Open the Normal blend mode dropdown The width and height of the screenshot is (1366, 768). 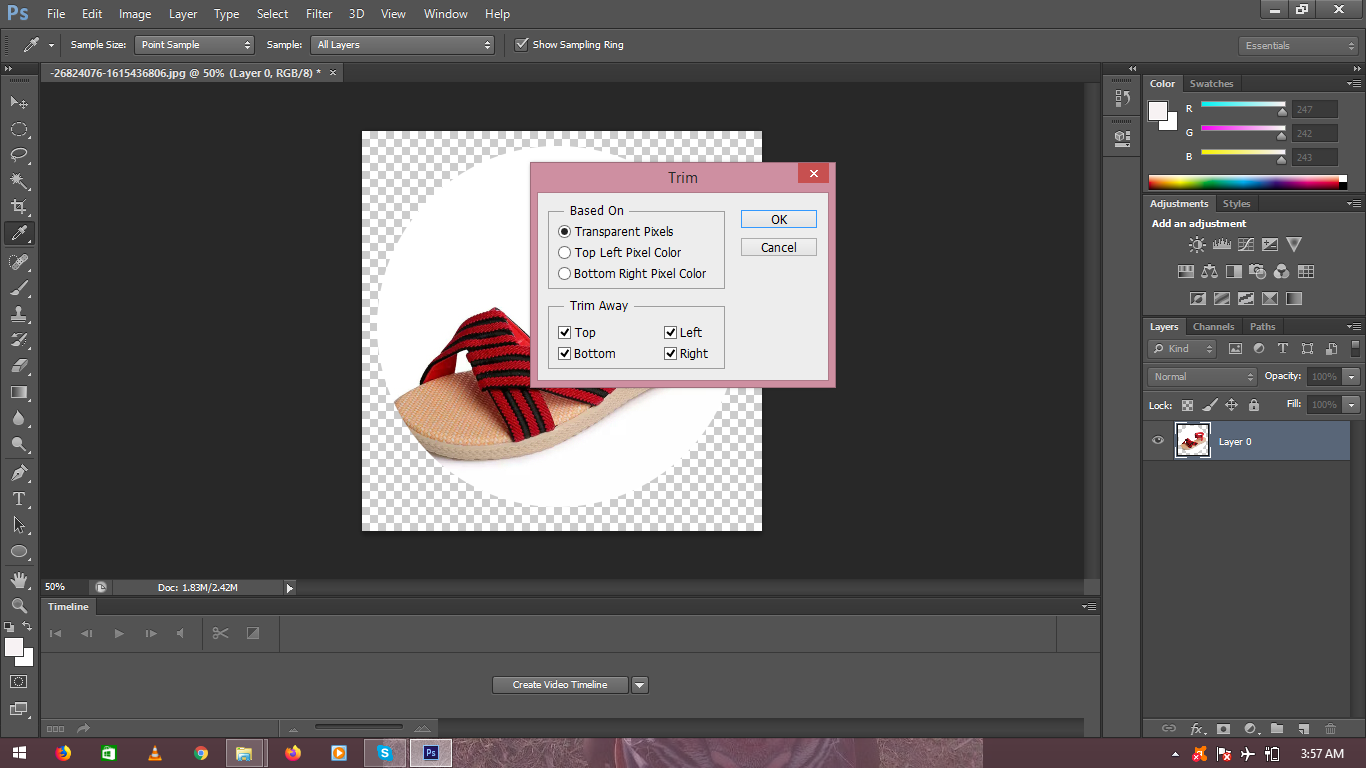click(1203, 376)
